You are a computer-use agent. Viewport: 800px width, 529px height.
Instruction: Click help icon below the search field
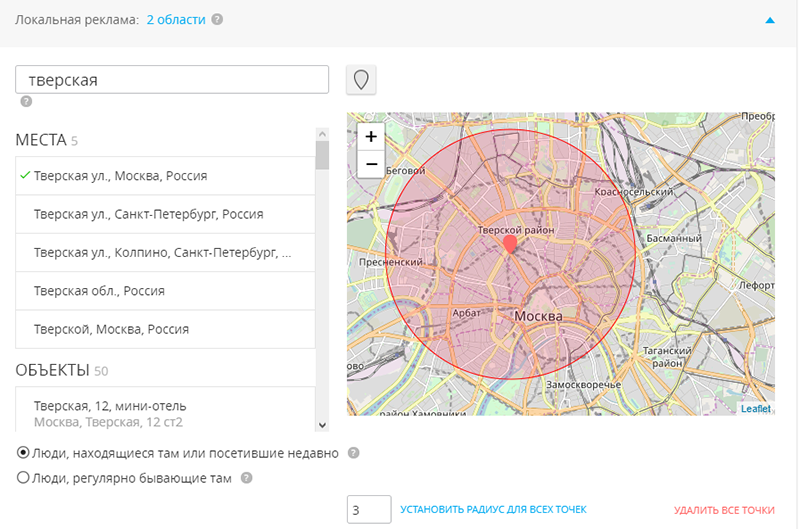pos(26,101)
